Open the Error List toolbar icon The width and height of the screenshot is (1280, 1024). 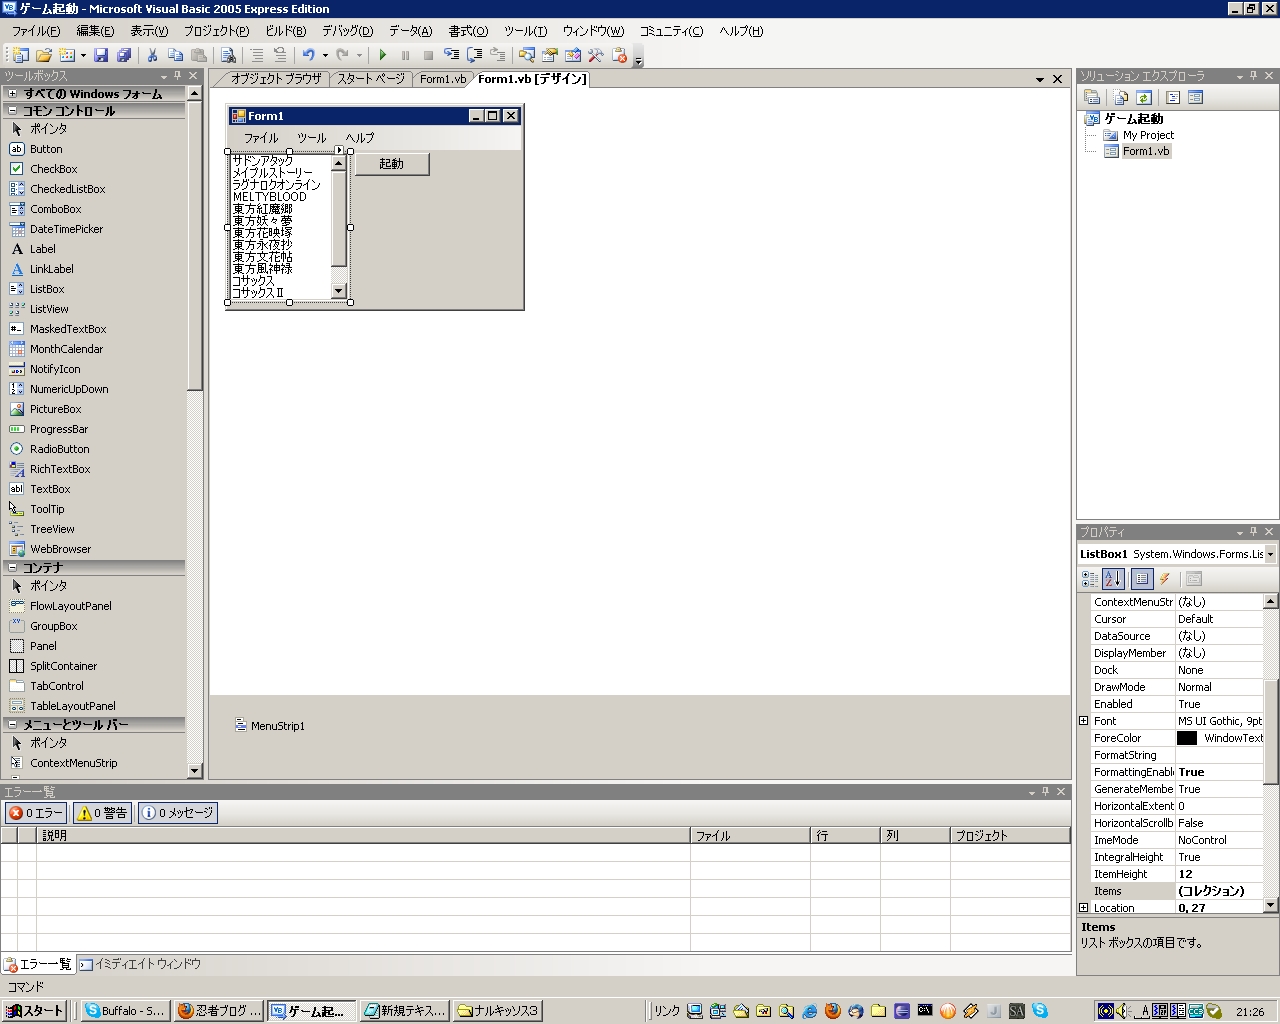pyautogui.click(x=619, y=55)
